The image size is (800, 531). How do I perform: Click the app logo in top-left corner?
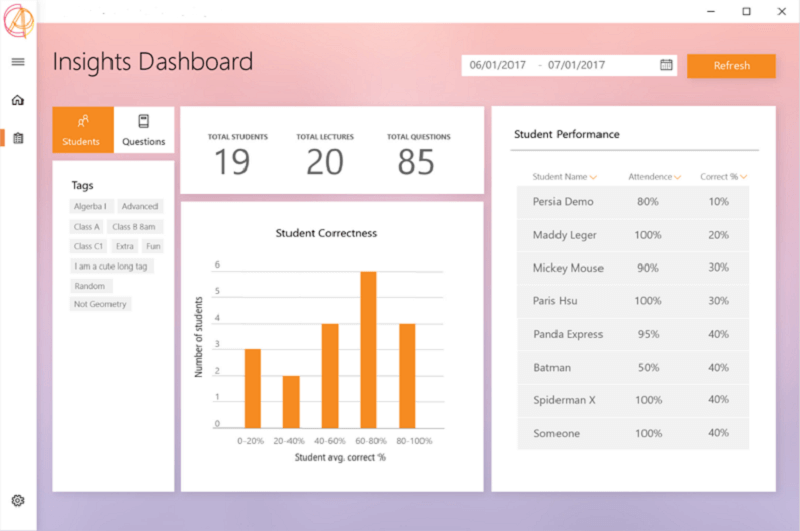pyautogui.click(x=18, y=17)
